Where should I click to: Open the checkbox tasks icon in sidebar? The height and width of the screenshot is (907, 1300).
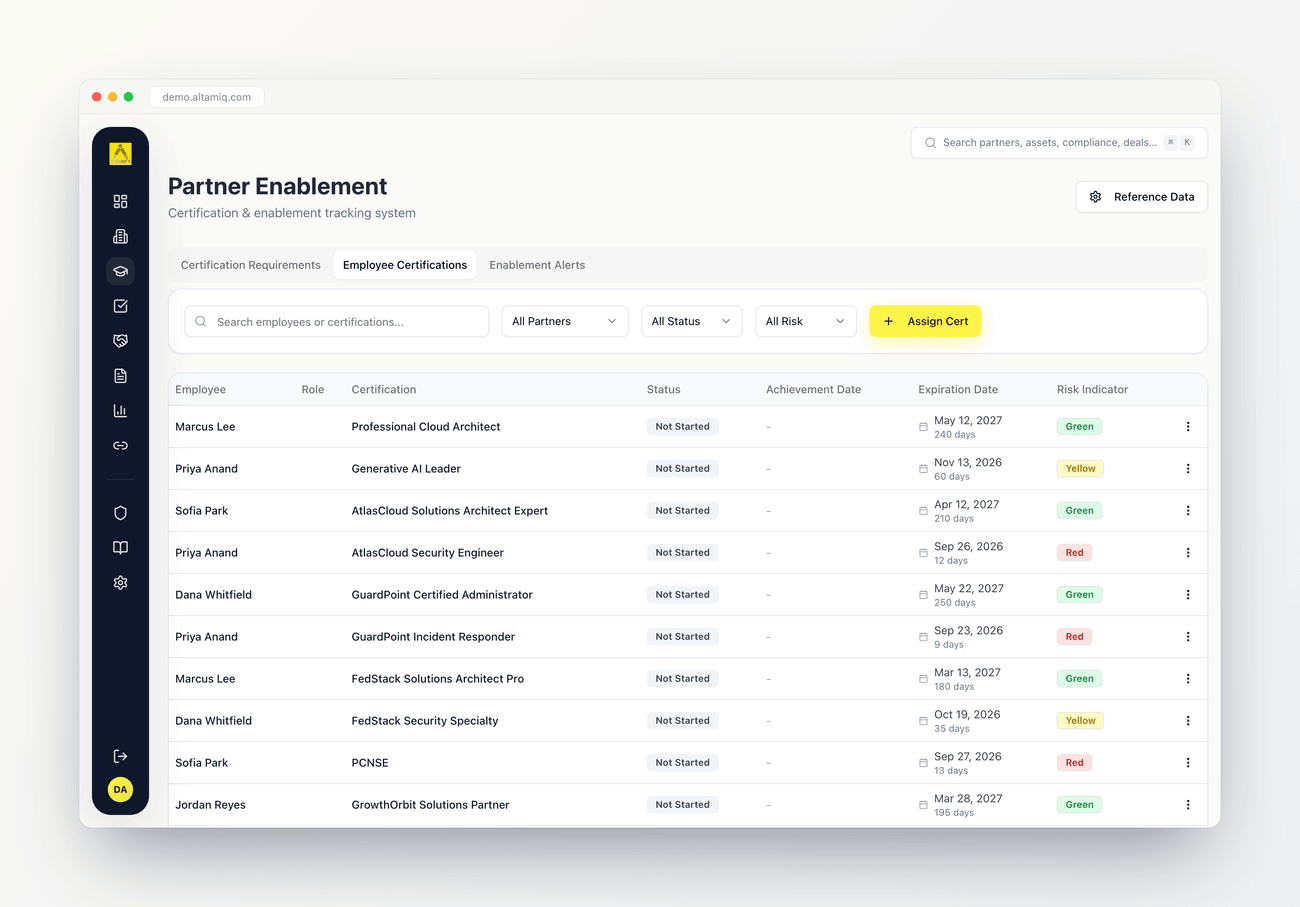click(120, 306)
